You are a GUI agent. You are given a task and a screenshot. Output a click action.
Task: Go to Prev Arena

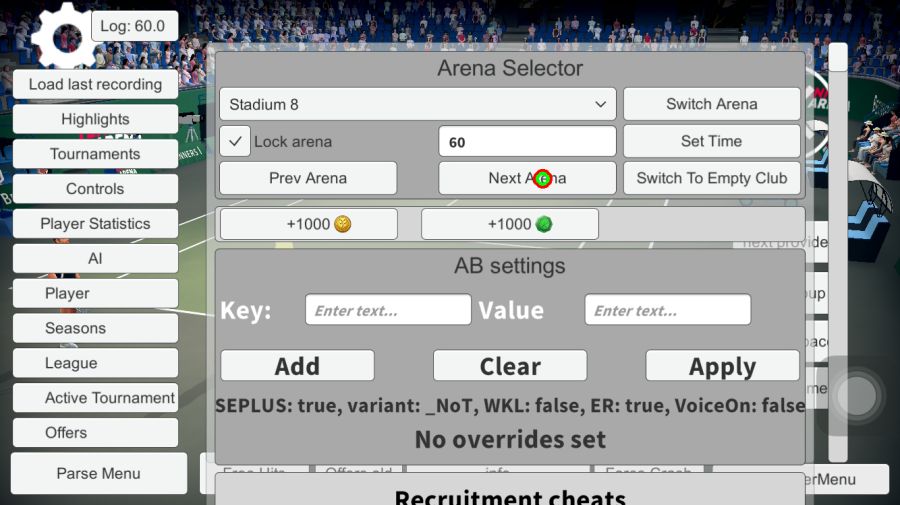[308, 178]
